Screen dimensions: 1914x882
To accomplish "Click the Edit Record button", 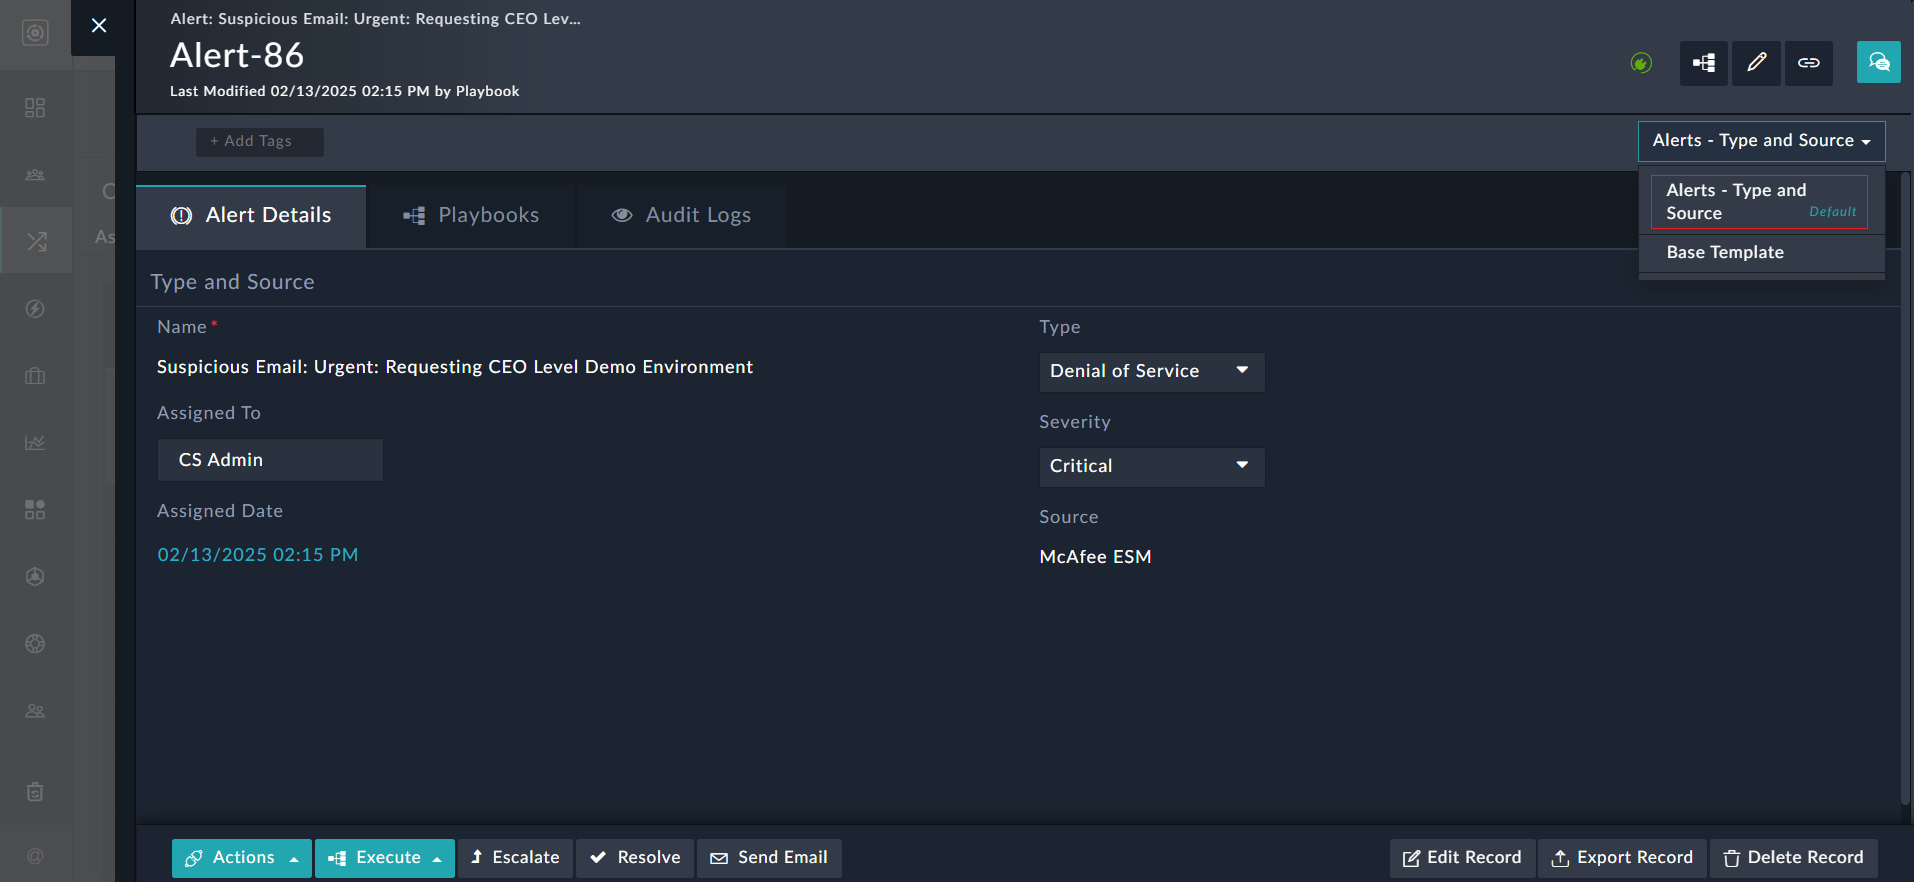I will 1462,858.
